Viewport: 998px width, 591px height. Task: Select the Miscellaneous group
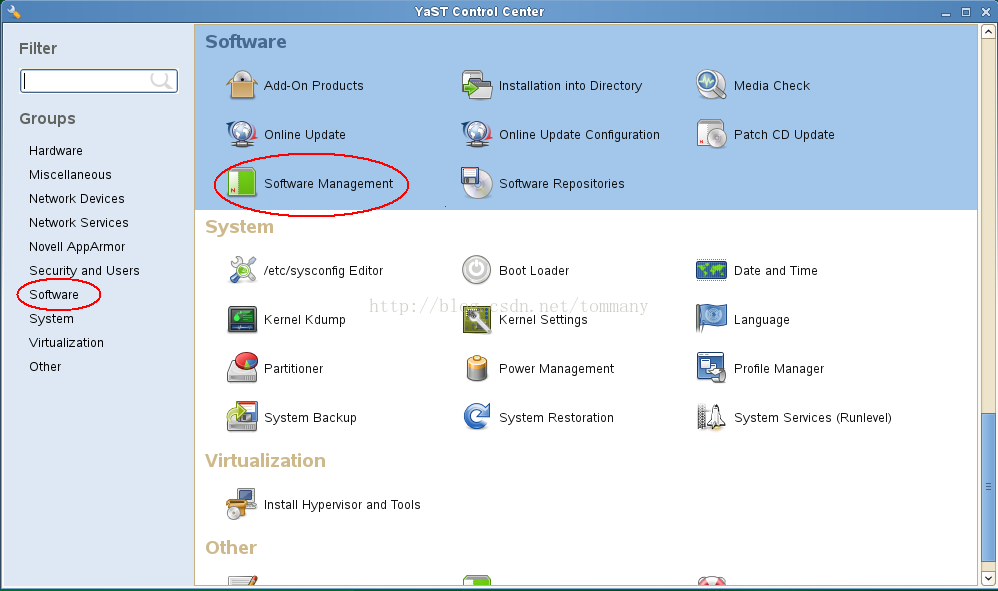tap(70, 175)
